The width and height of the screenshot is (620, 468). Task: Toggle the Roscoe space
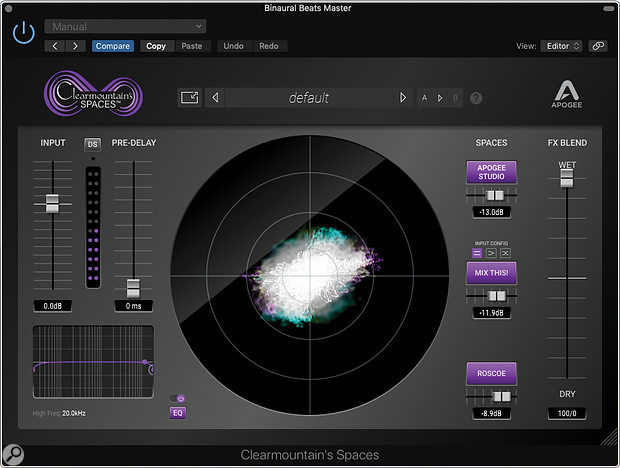[491, 374]
